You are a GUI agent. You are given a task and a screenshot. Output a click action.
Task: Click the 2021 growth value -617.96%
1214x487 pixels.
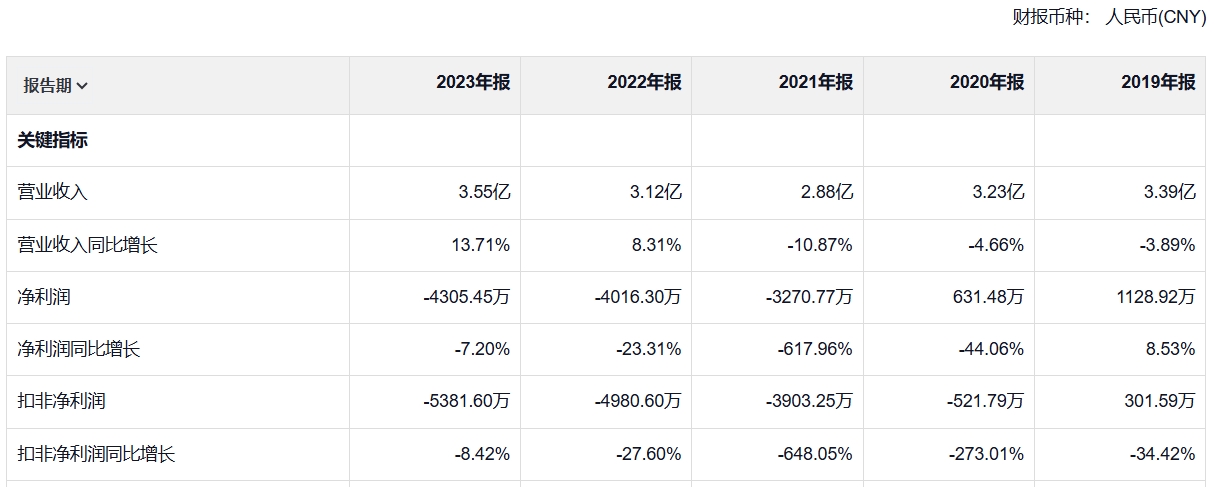coord(815,349)
